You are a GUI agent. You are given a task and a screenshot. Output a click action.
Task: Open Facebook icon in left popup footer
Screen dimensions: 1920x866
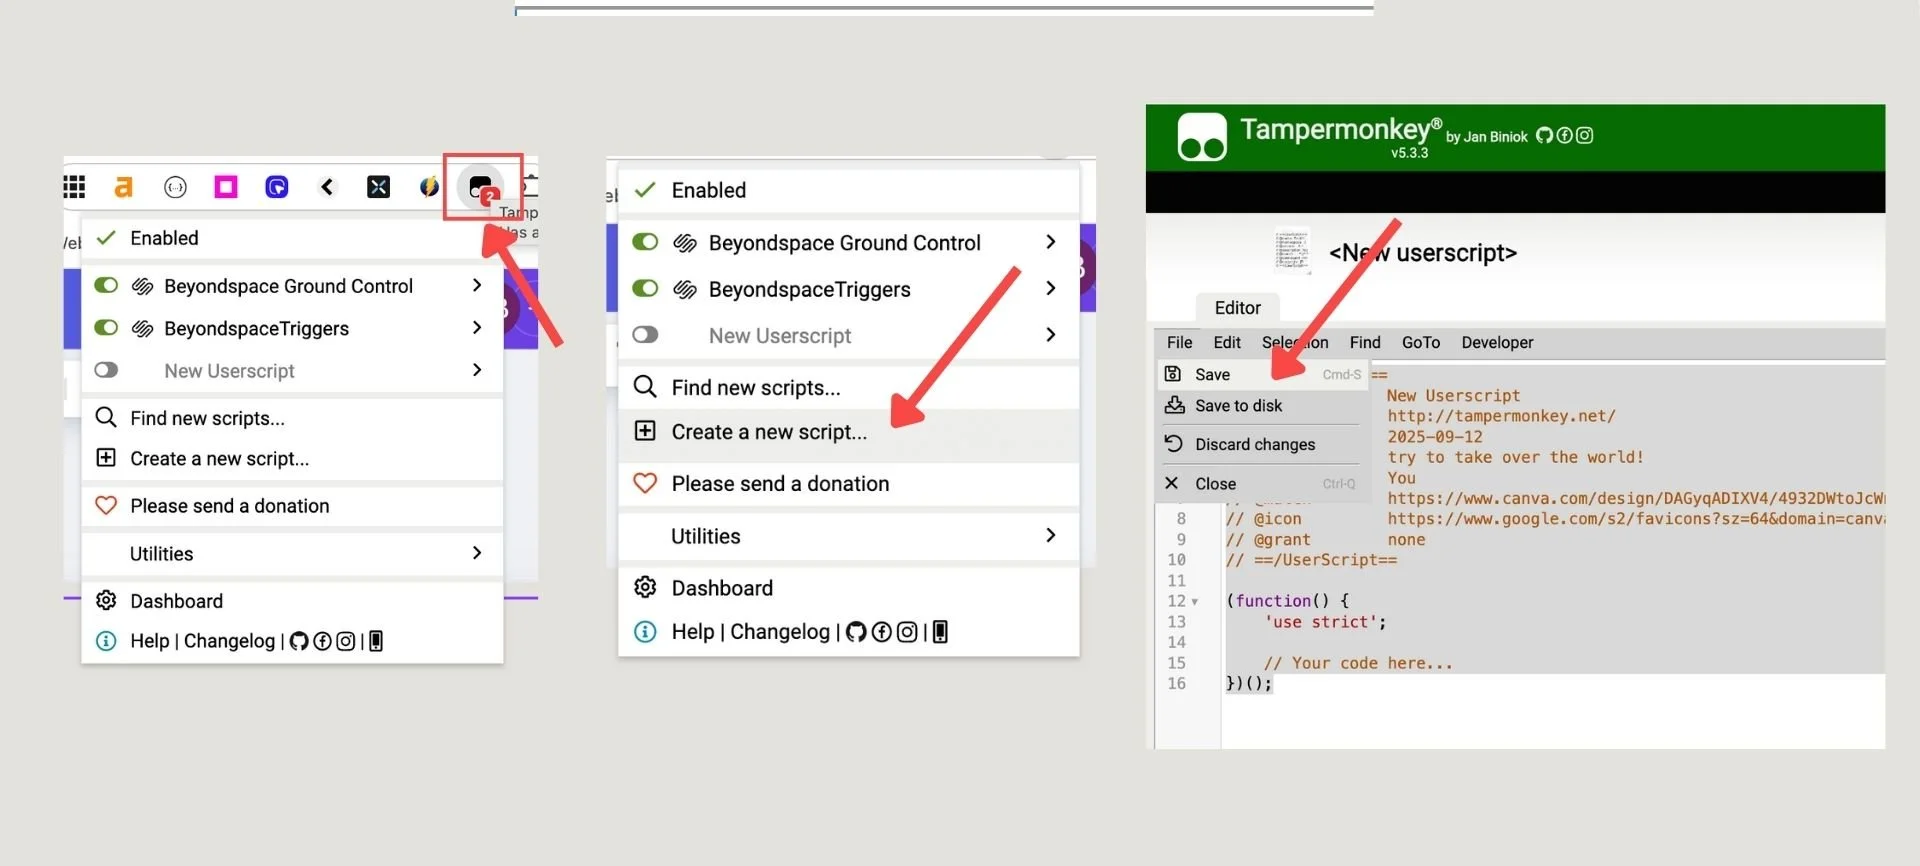coord(322,641)
